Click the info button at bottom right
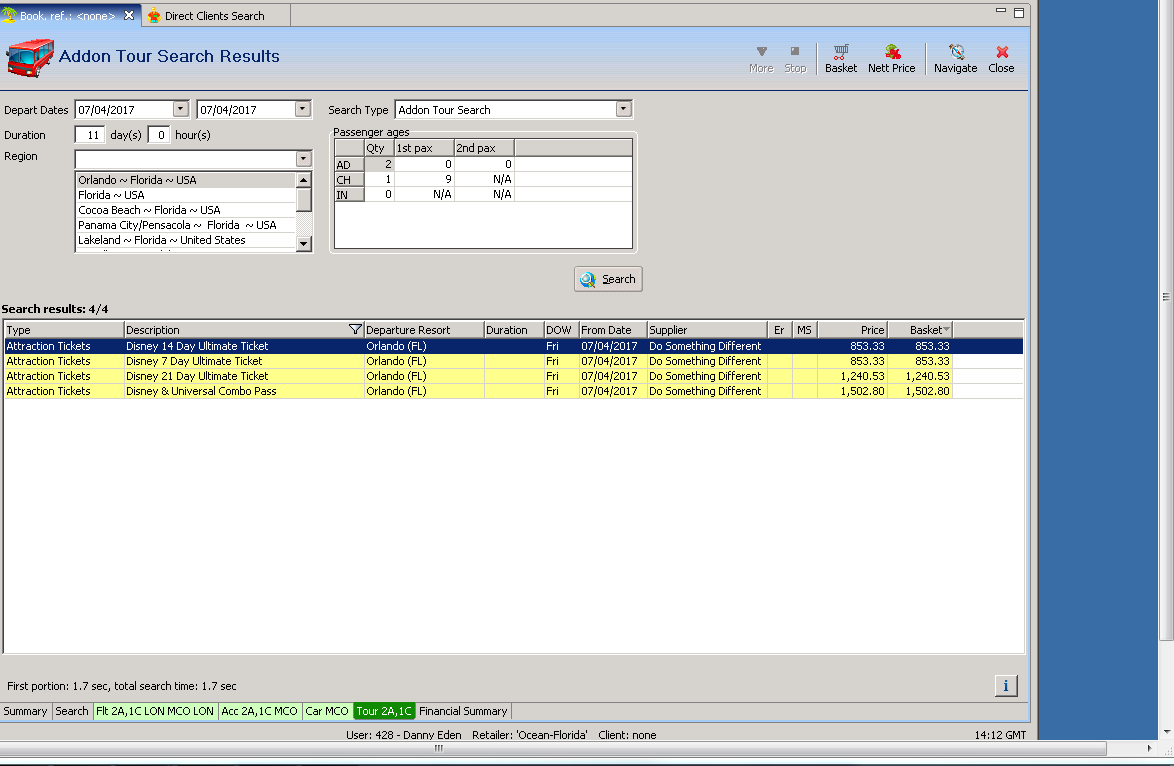Viewport: 1174px width, 766px height. [x=1005, y=685]
